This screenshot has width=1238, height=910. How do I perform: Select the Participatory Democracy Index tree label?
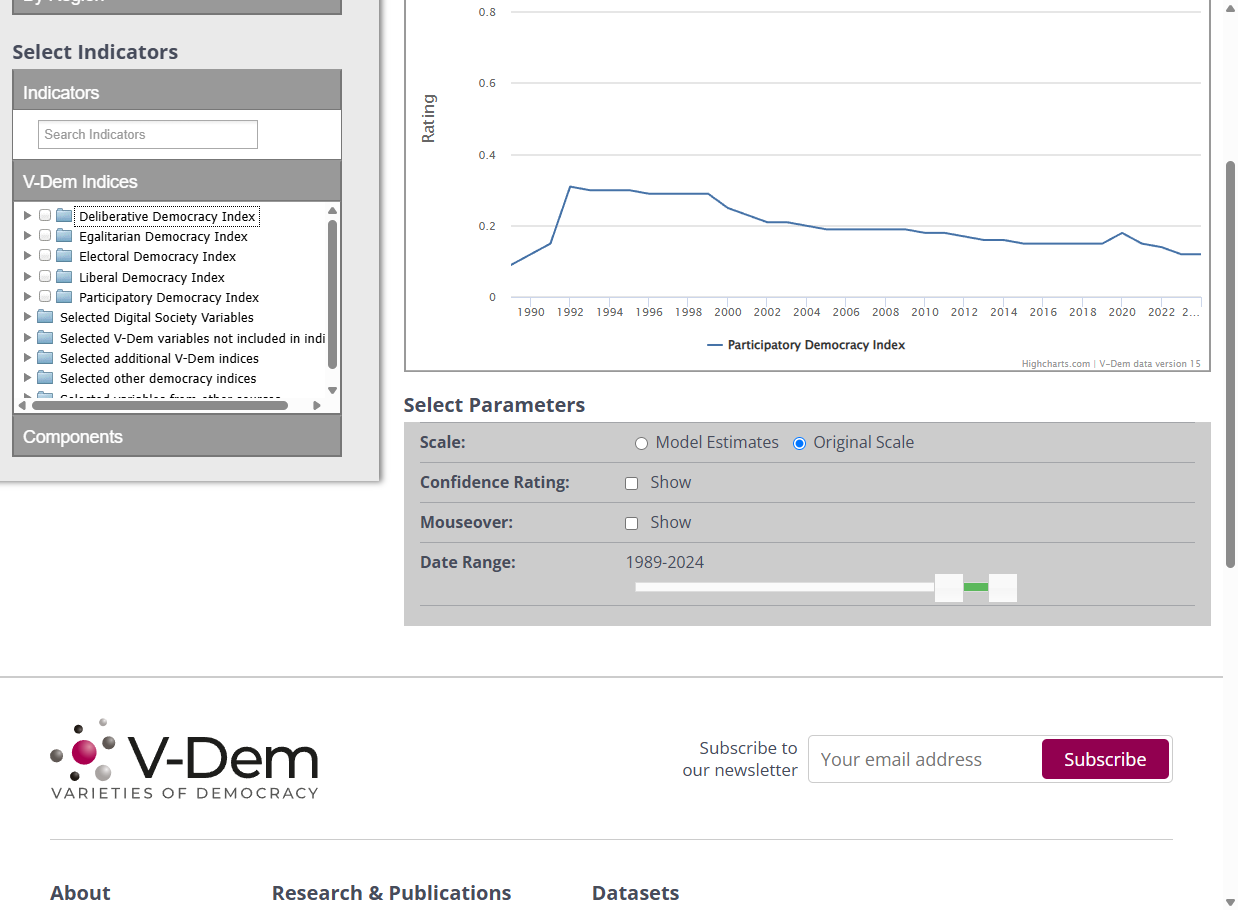(169, 297)
